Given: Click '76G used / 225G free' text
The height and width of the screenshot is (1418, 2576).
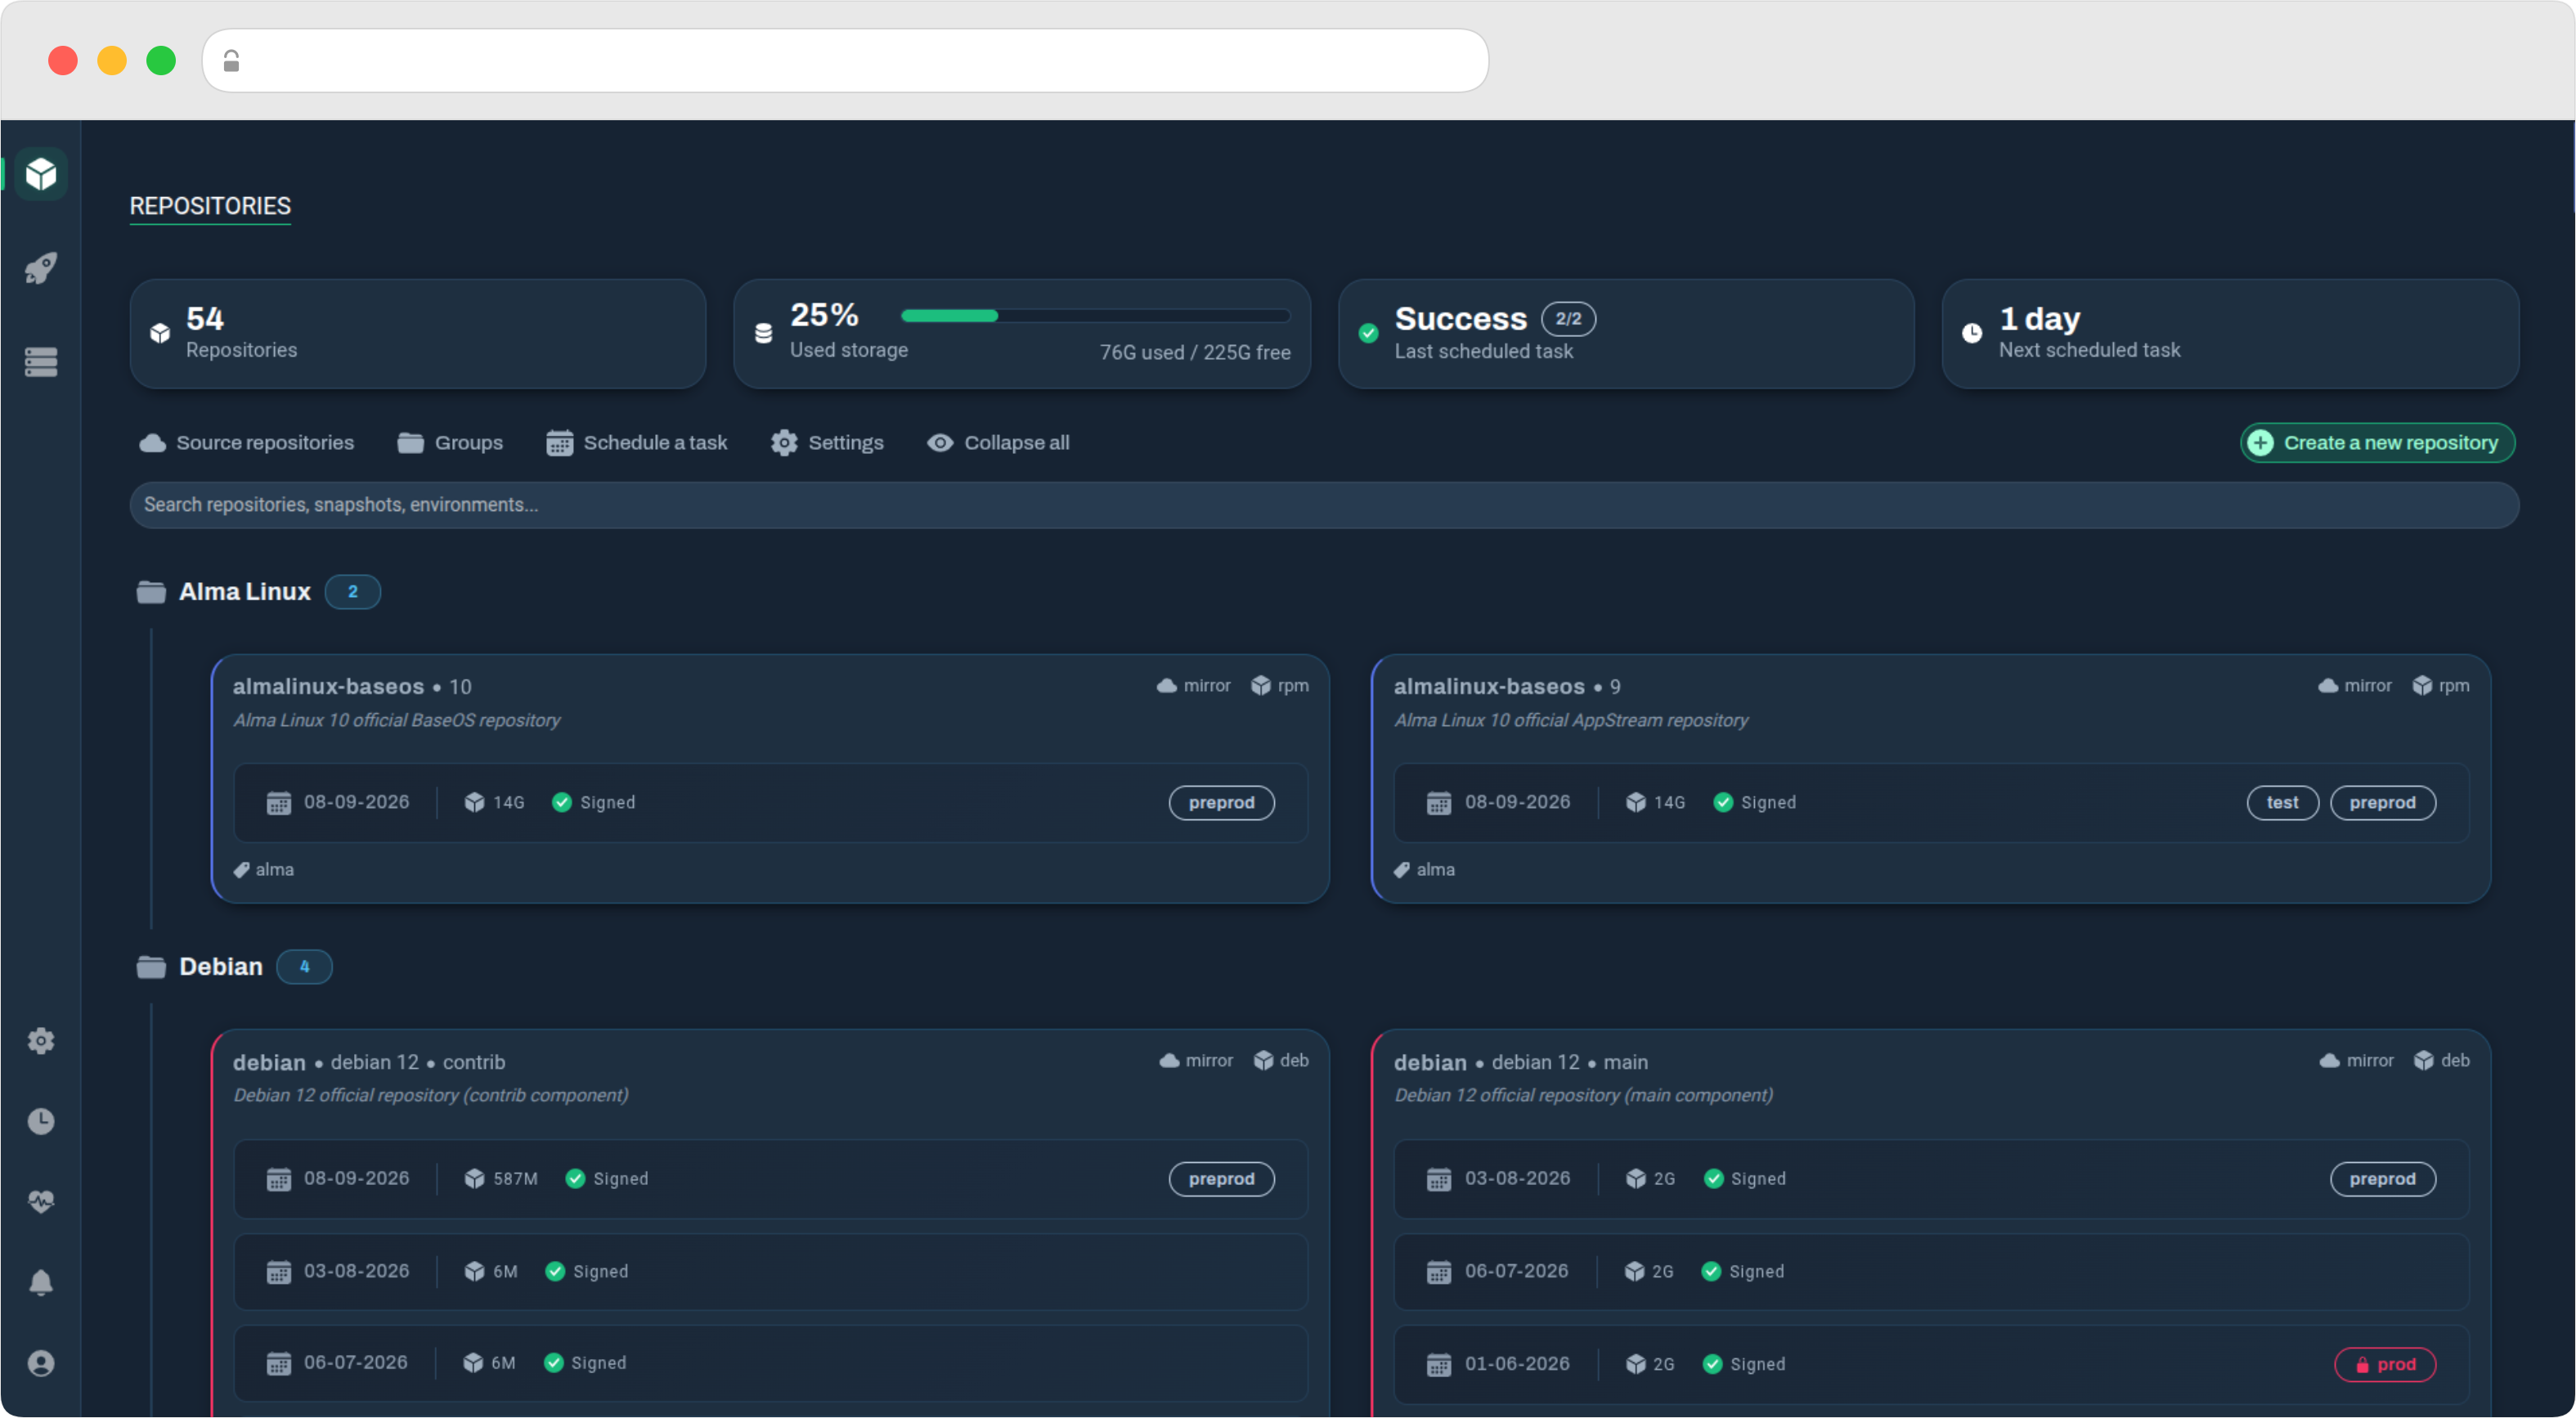Looking at the screenshot, I should click(x=1195, y=352).
